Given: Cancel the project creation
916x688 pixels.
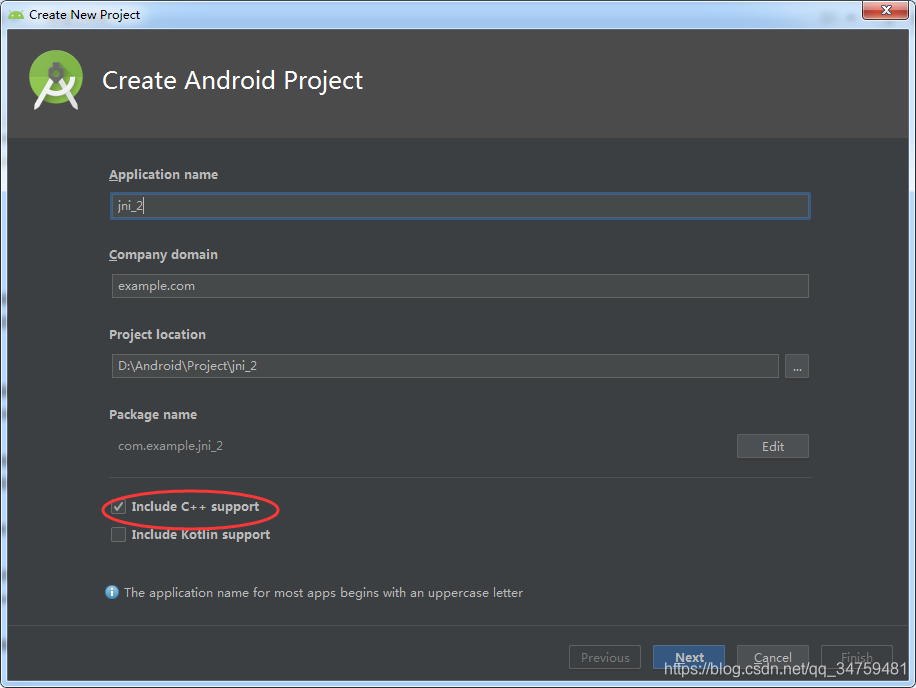Looking at the screenshot, I should [x=773, y=657].
